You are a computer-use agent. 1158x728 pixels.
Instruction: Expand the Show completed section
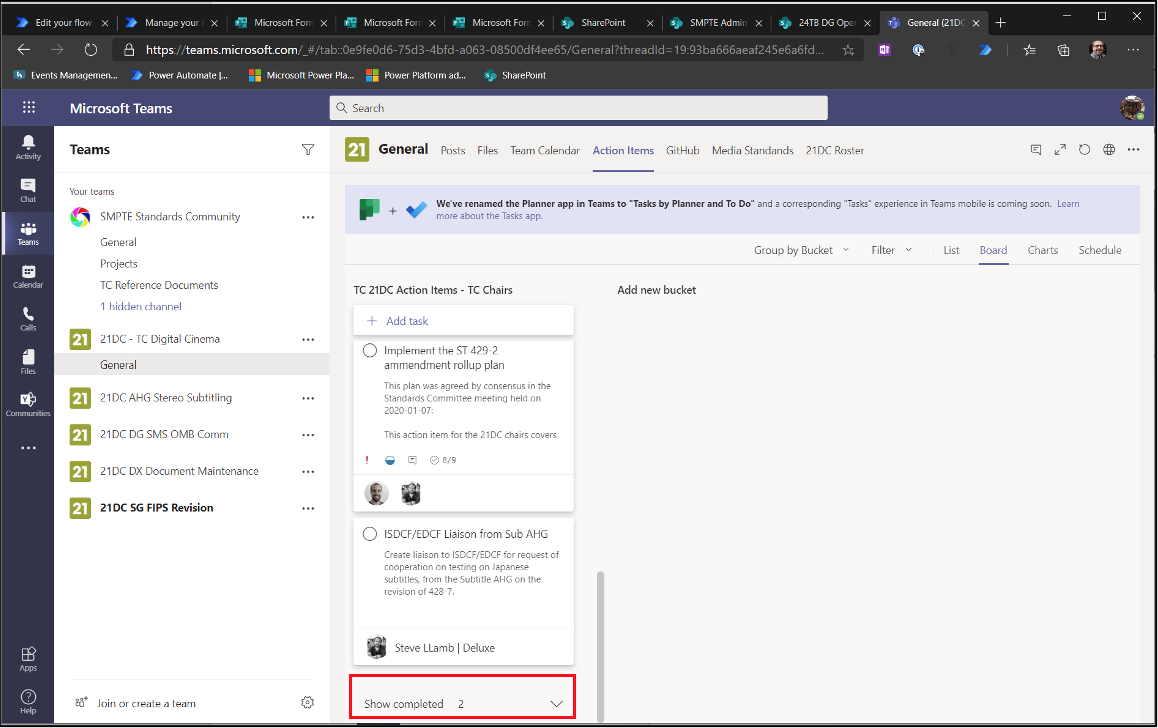(x=462, y=704)
